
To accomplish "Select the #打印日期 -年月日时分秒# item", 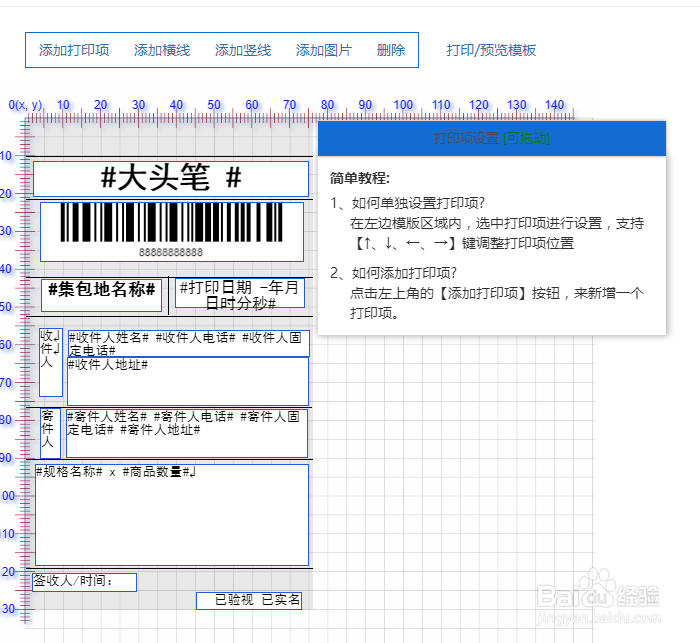I will 240,293.
